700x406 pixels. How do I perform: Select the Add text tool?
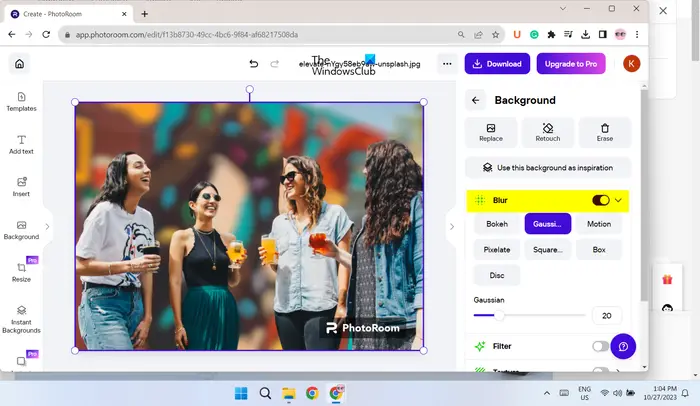tap(21, 145)
